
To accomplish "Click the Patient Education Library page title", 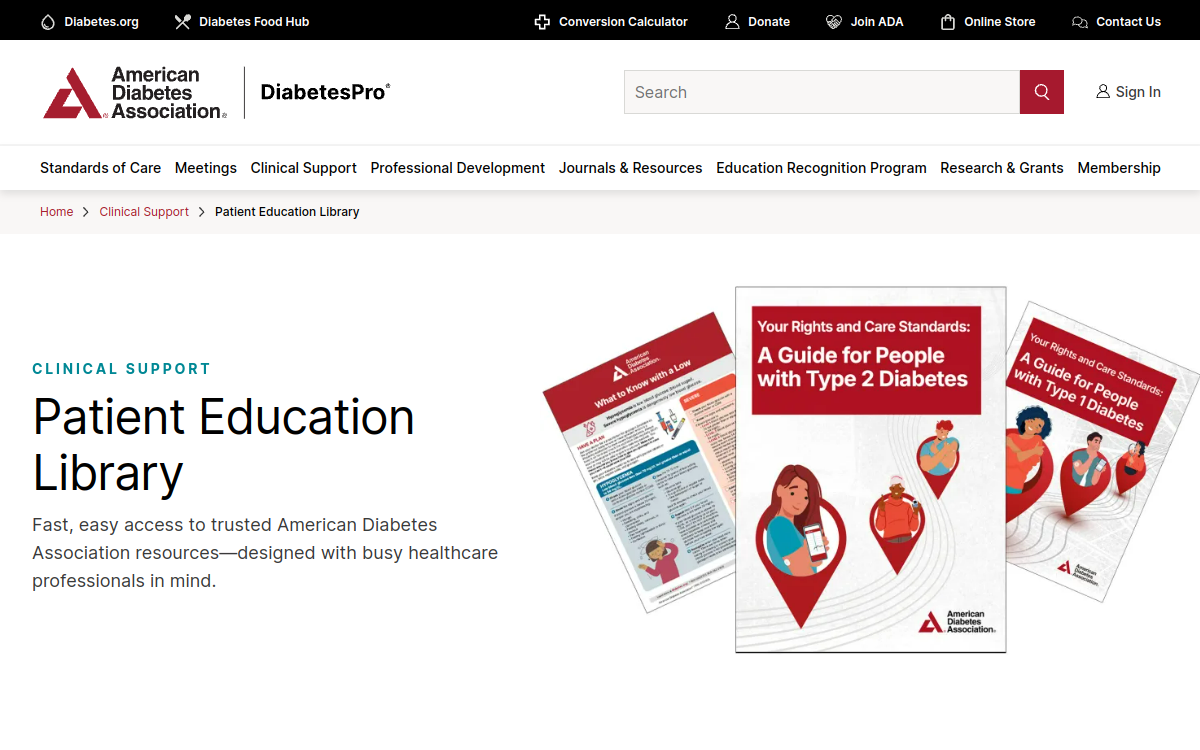I will [x=224, y=445].
